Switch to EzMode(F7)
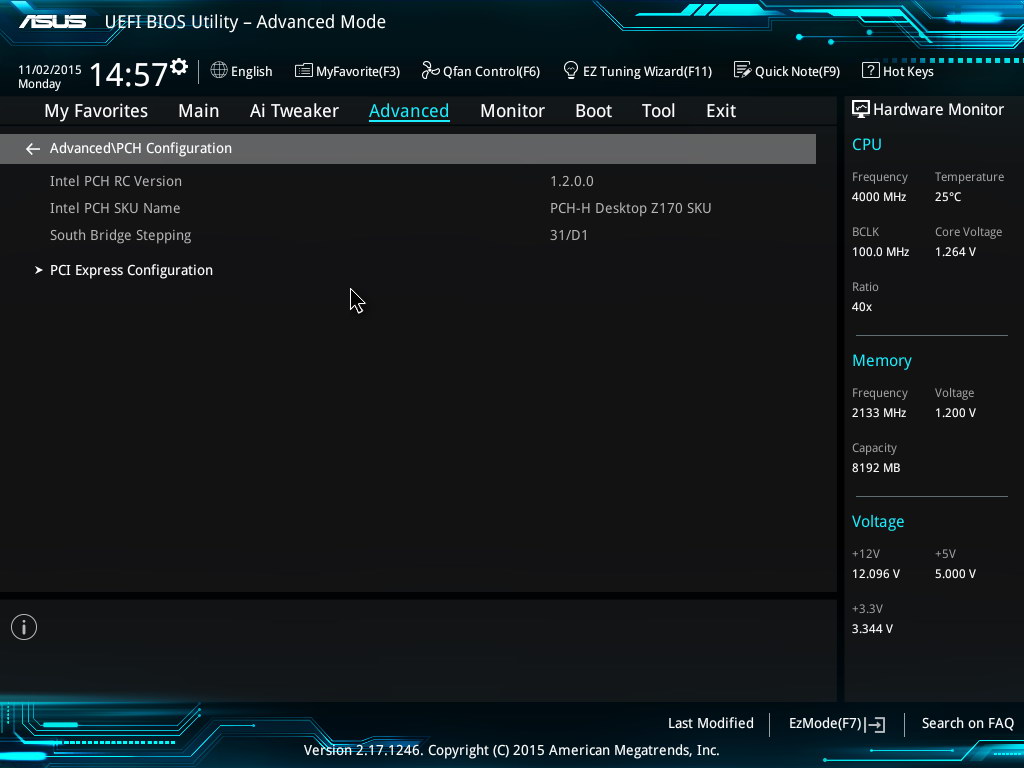Screen dimensions: 1024x768 [x=836, y=723]
